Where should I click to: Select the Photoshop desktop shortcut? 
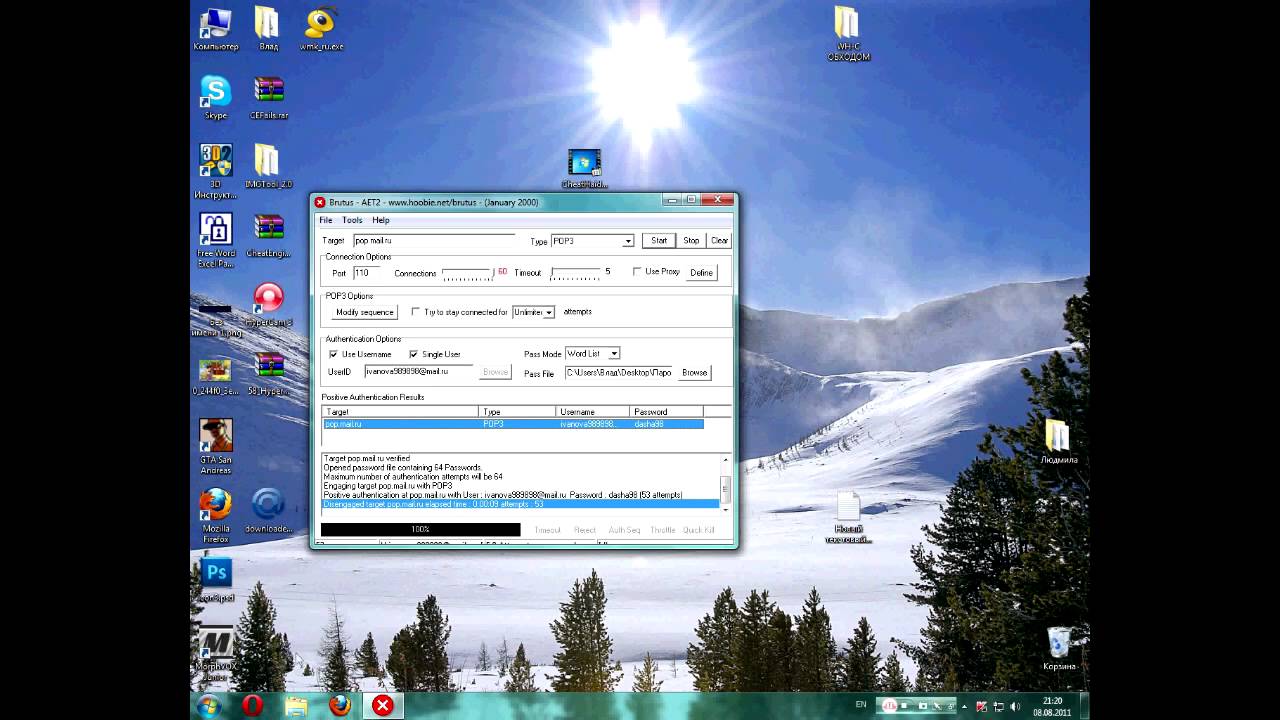216,580
